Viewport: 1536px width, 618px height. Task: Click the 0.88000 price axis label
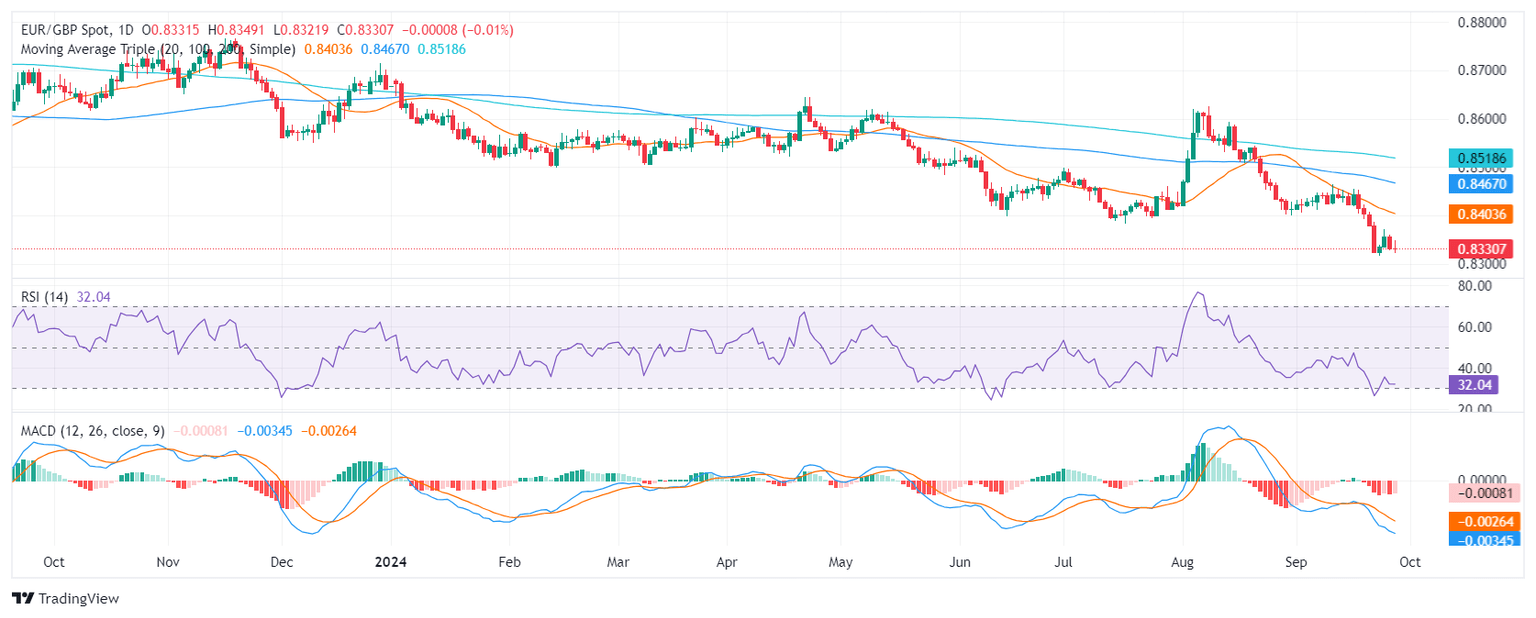1484,22
